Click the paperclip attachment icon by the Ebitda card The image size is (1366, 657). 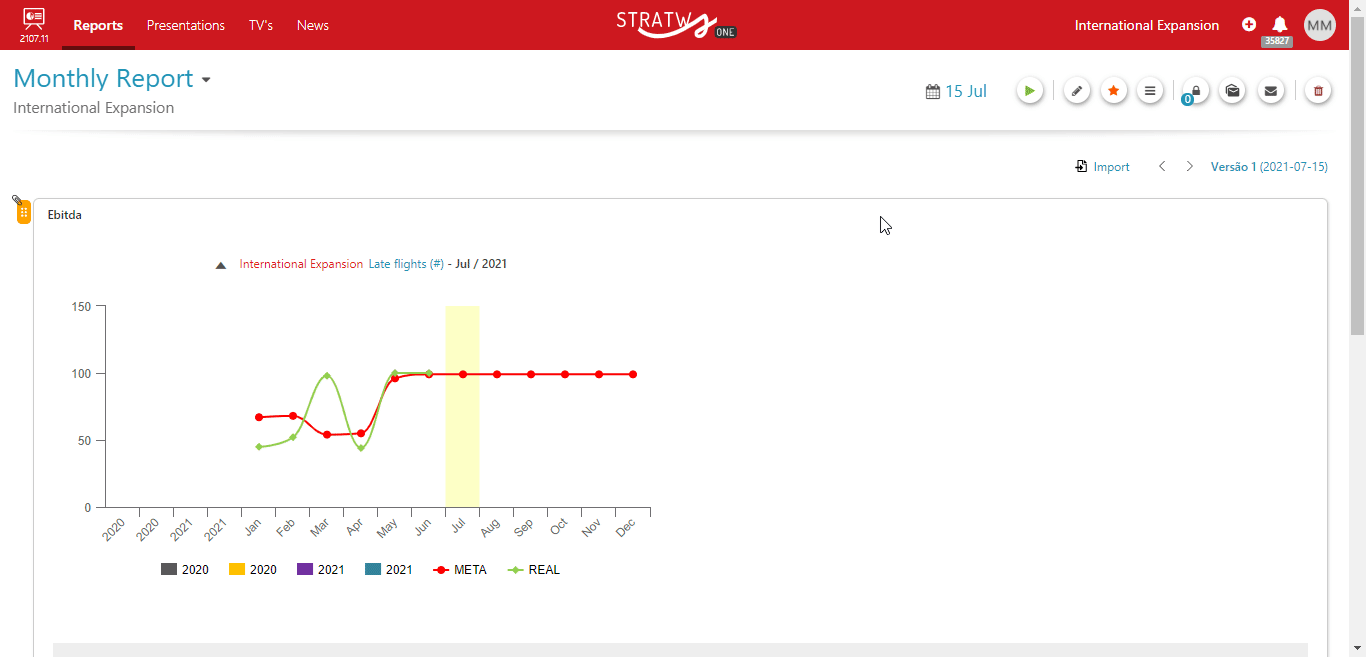pos(17,201)
